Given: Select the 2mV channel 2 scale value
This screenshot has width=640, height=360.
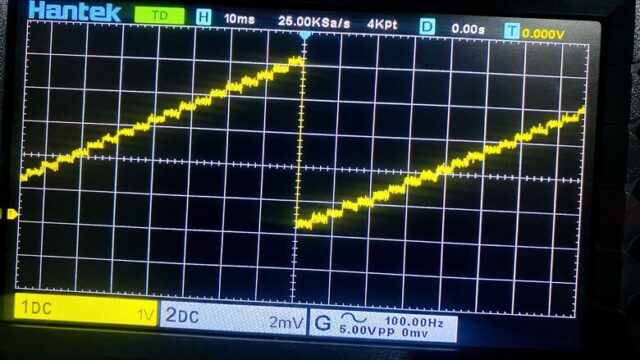Looking at the screenshot, I should 286,323.
